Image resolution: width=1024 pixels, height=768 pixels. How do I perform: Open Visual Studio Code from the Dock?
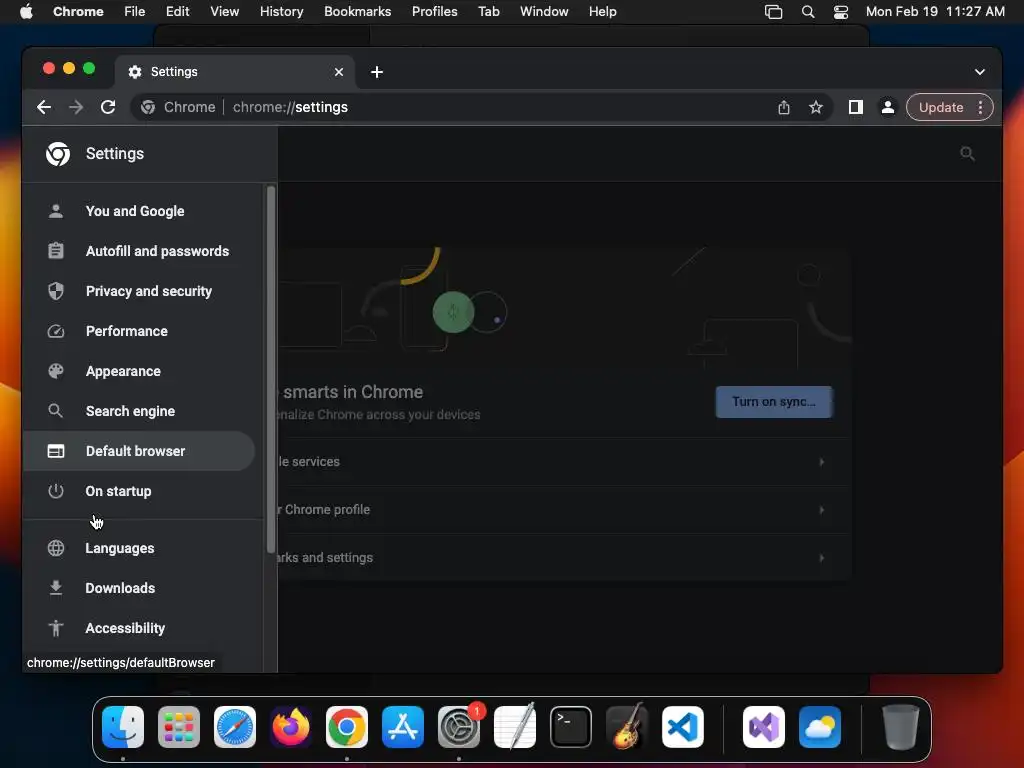[x=682, y=727]
